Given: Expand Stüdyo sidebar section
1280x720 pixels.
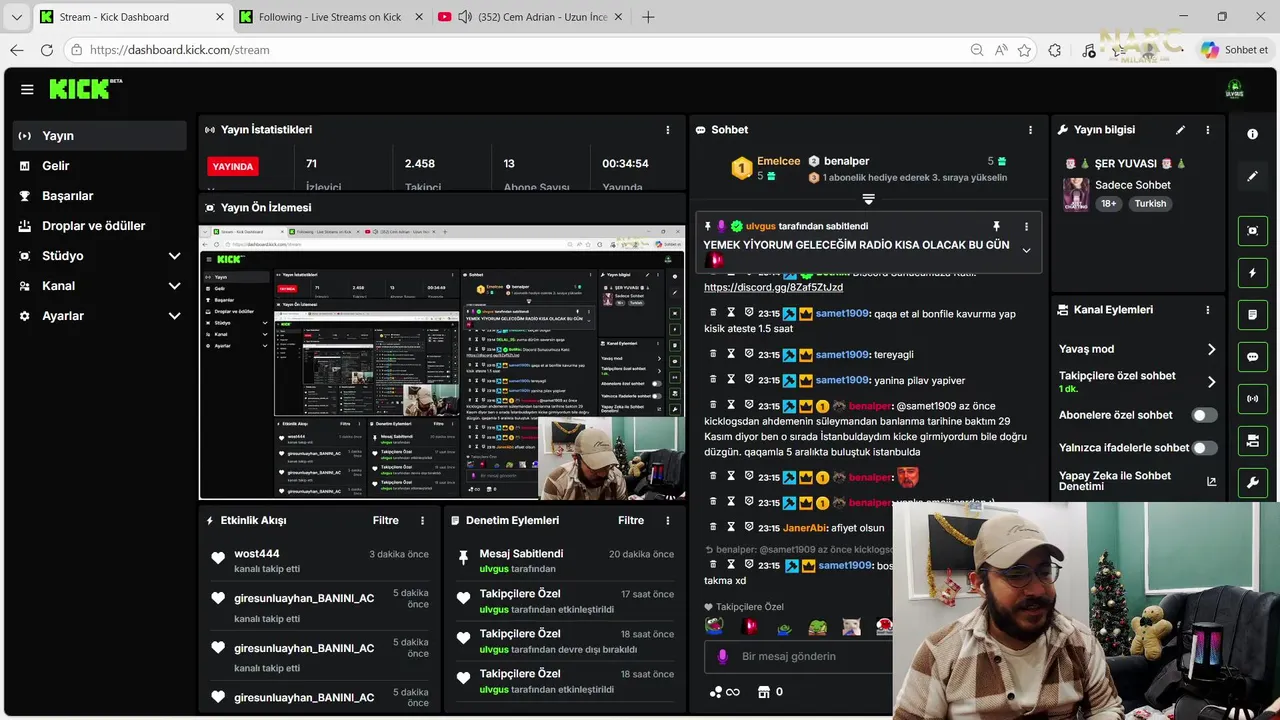Looking at the screenshot, I should click(x=174, y=256).
